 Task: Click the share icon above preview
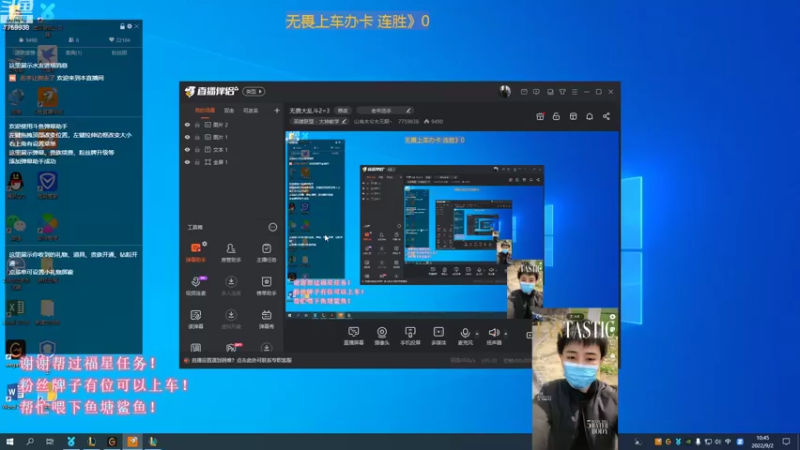click(606, 116)
